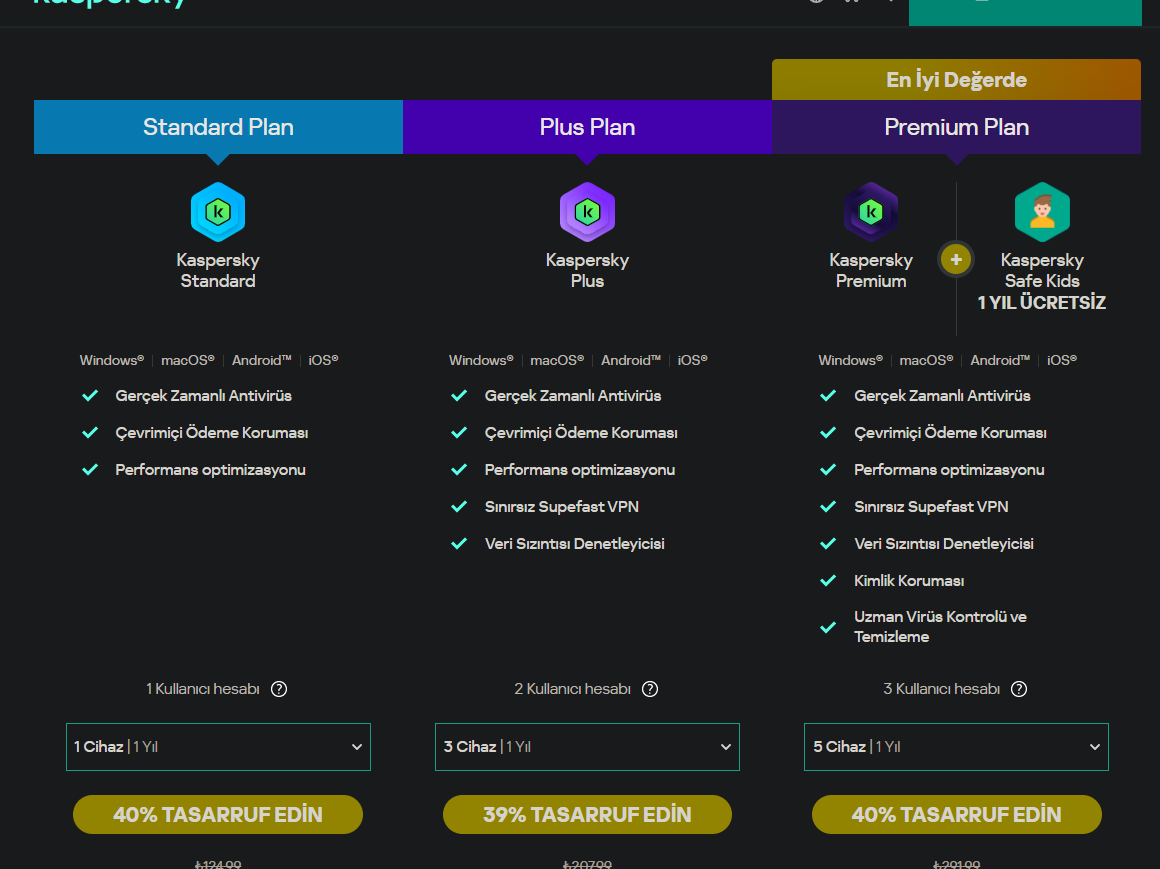Open help icon next to 3 Kullanıcı hesabı

(1019, 689)
